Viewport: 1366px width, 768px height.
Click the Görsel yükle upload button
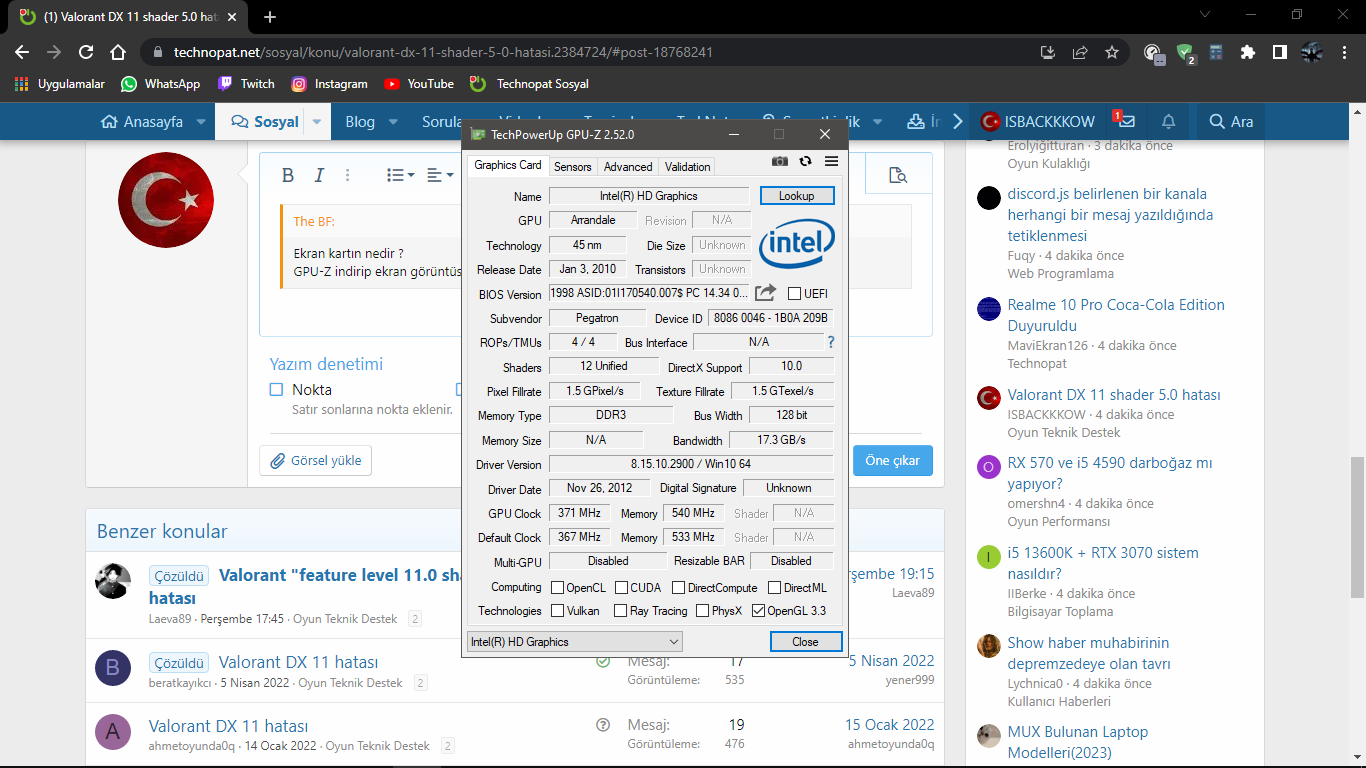tap(316, 460)
